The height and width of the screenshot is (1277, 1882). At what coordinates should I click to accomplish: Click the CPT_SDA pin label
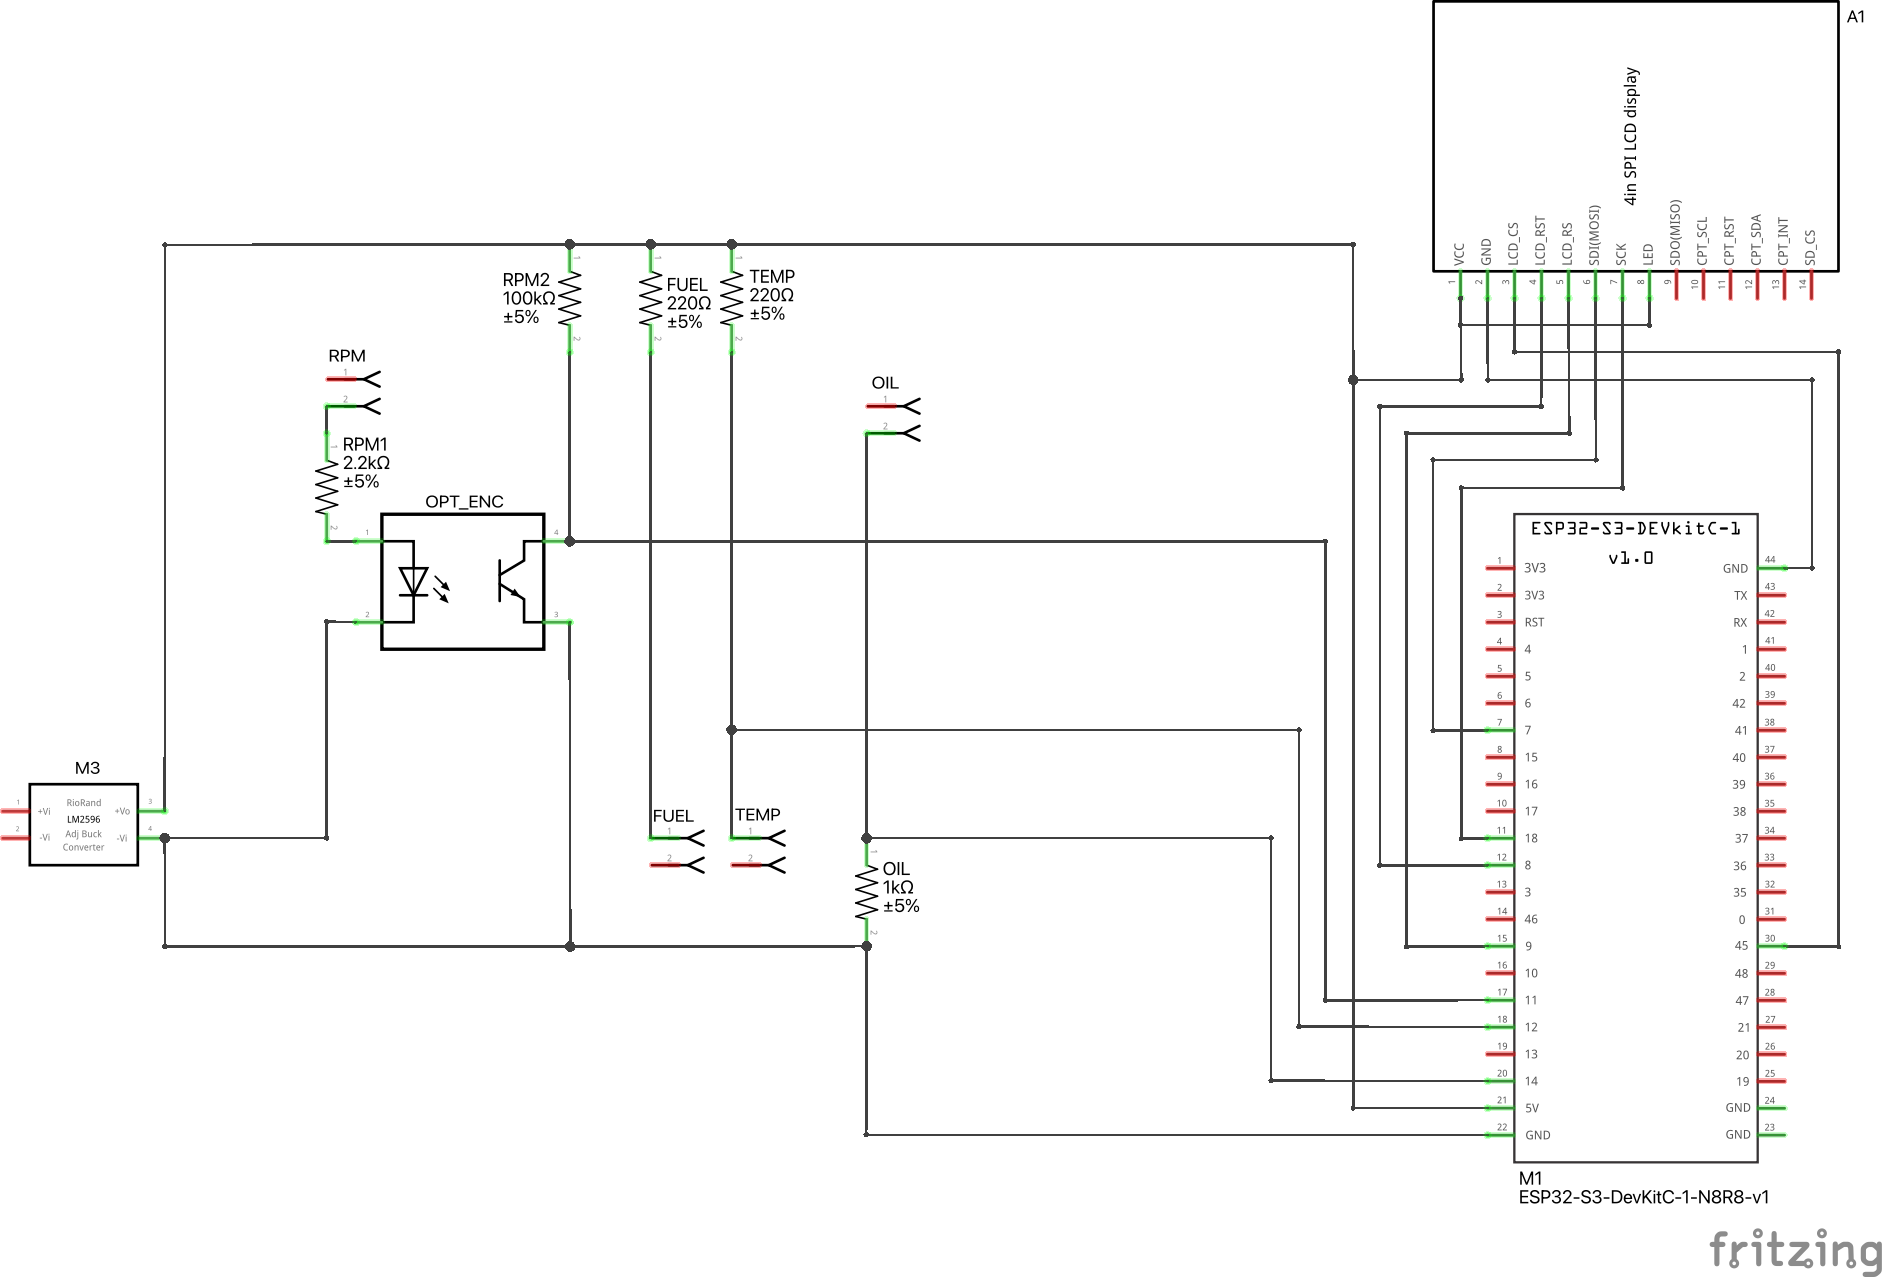[x=1756, y=240]
